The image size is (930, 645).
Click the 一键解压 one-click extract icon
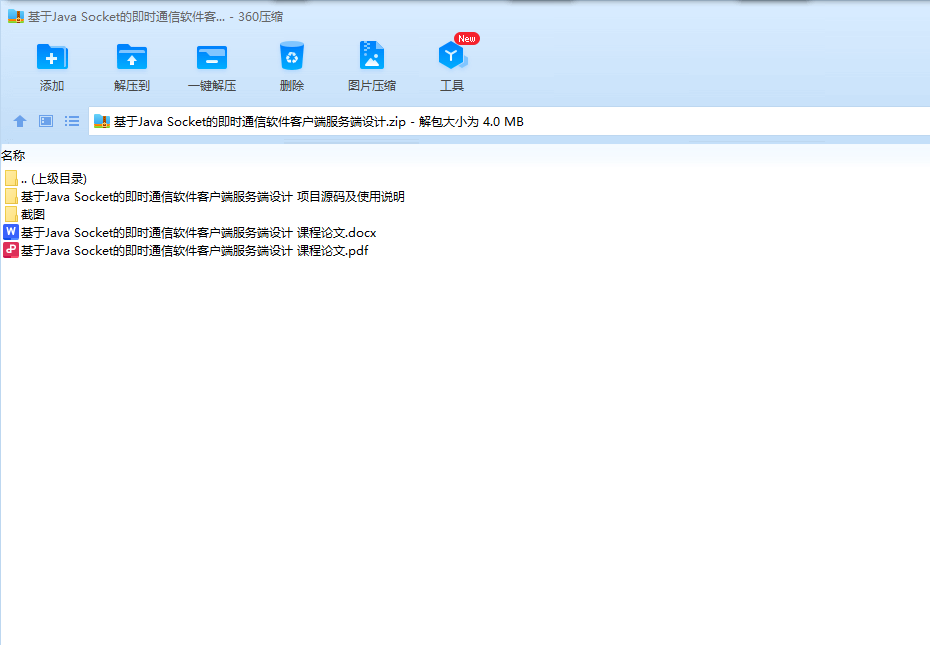click(x=212, y=57)
